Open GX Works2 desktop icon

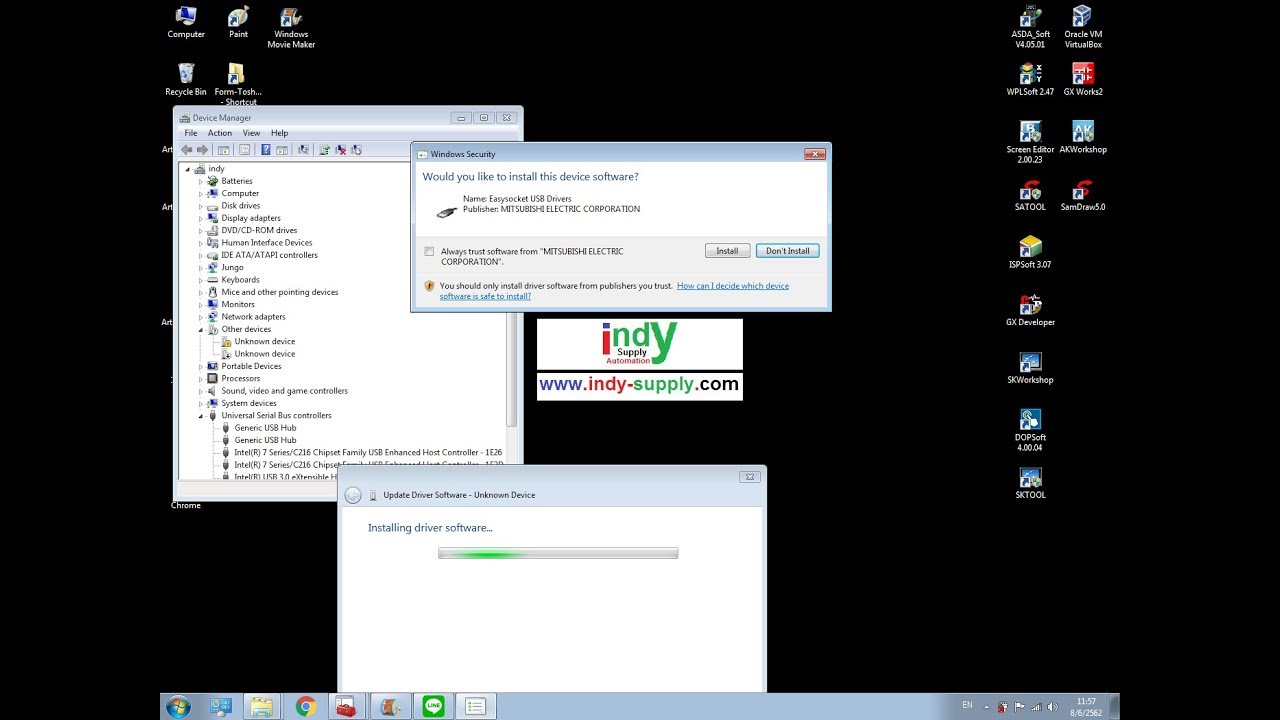point(1082,80)
